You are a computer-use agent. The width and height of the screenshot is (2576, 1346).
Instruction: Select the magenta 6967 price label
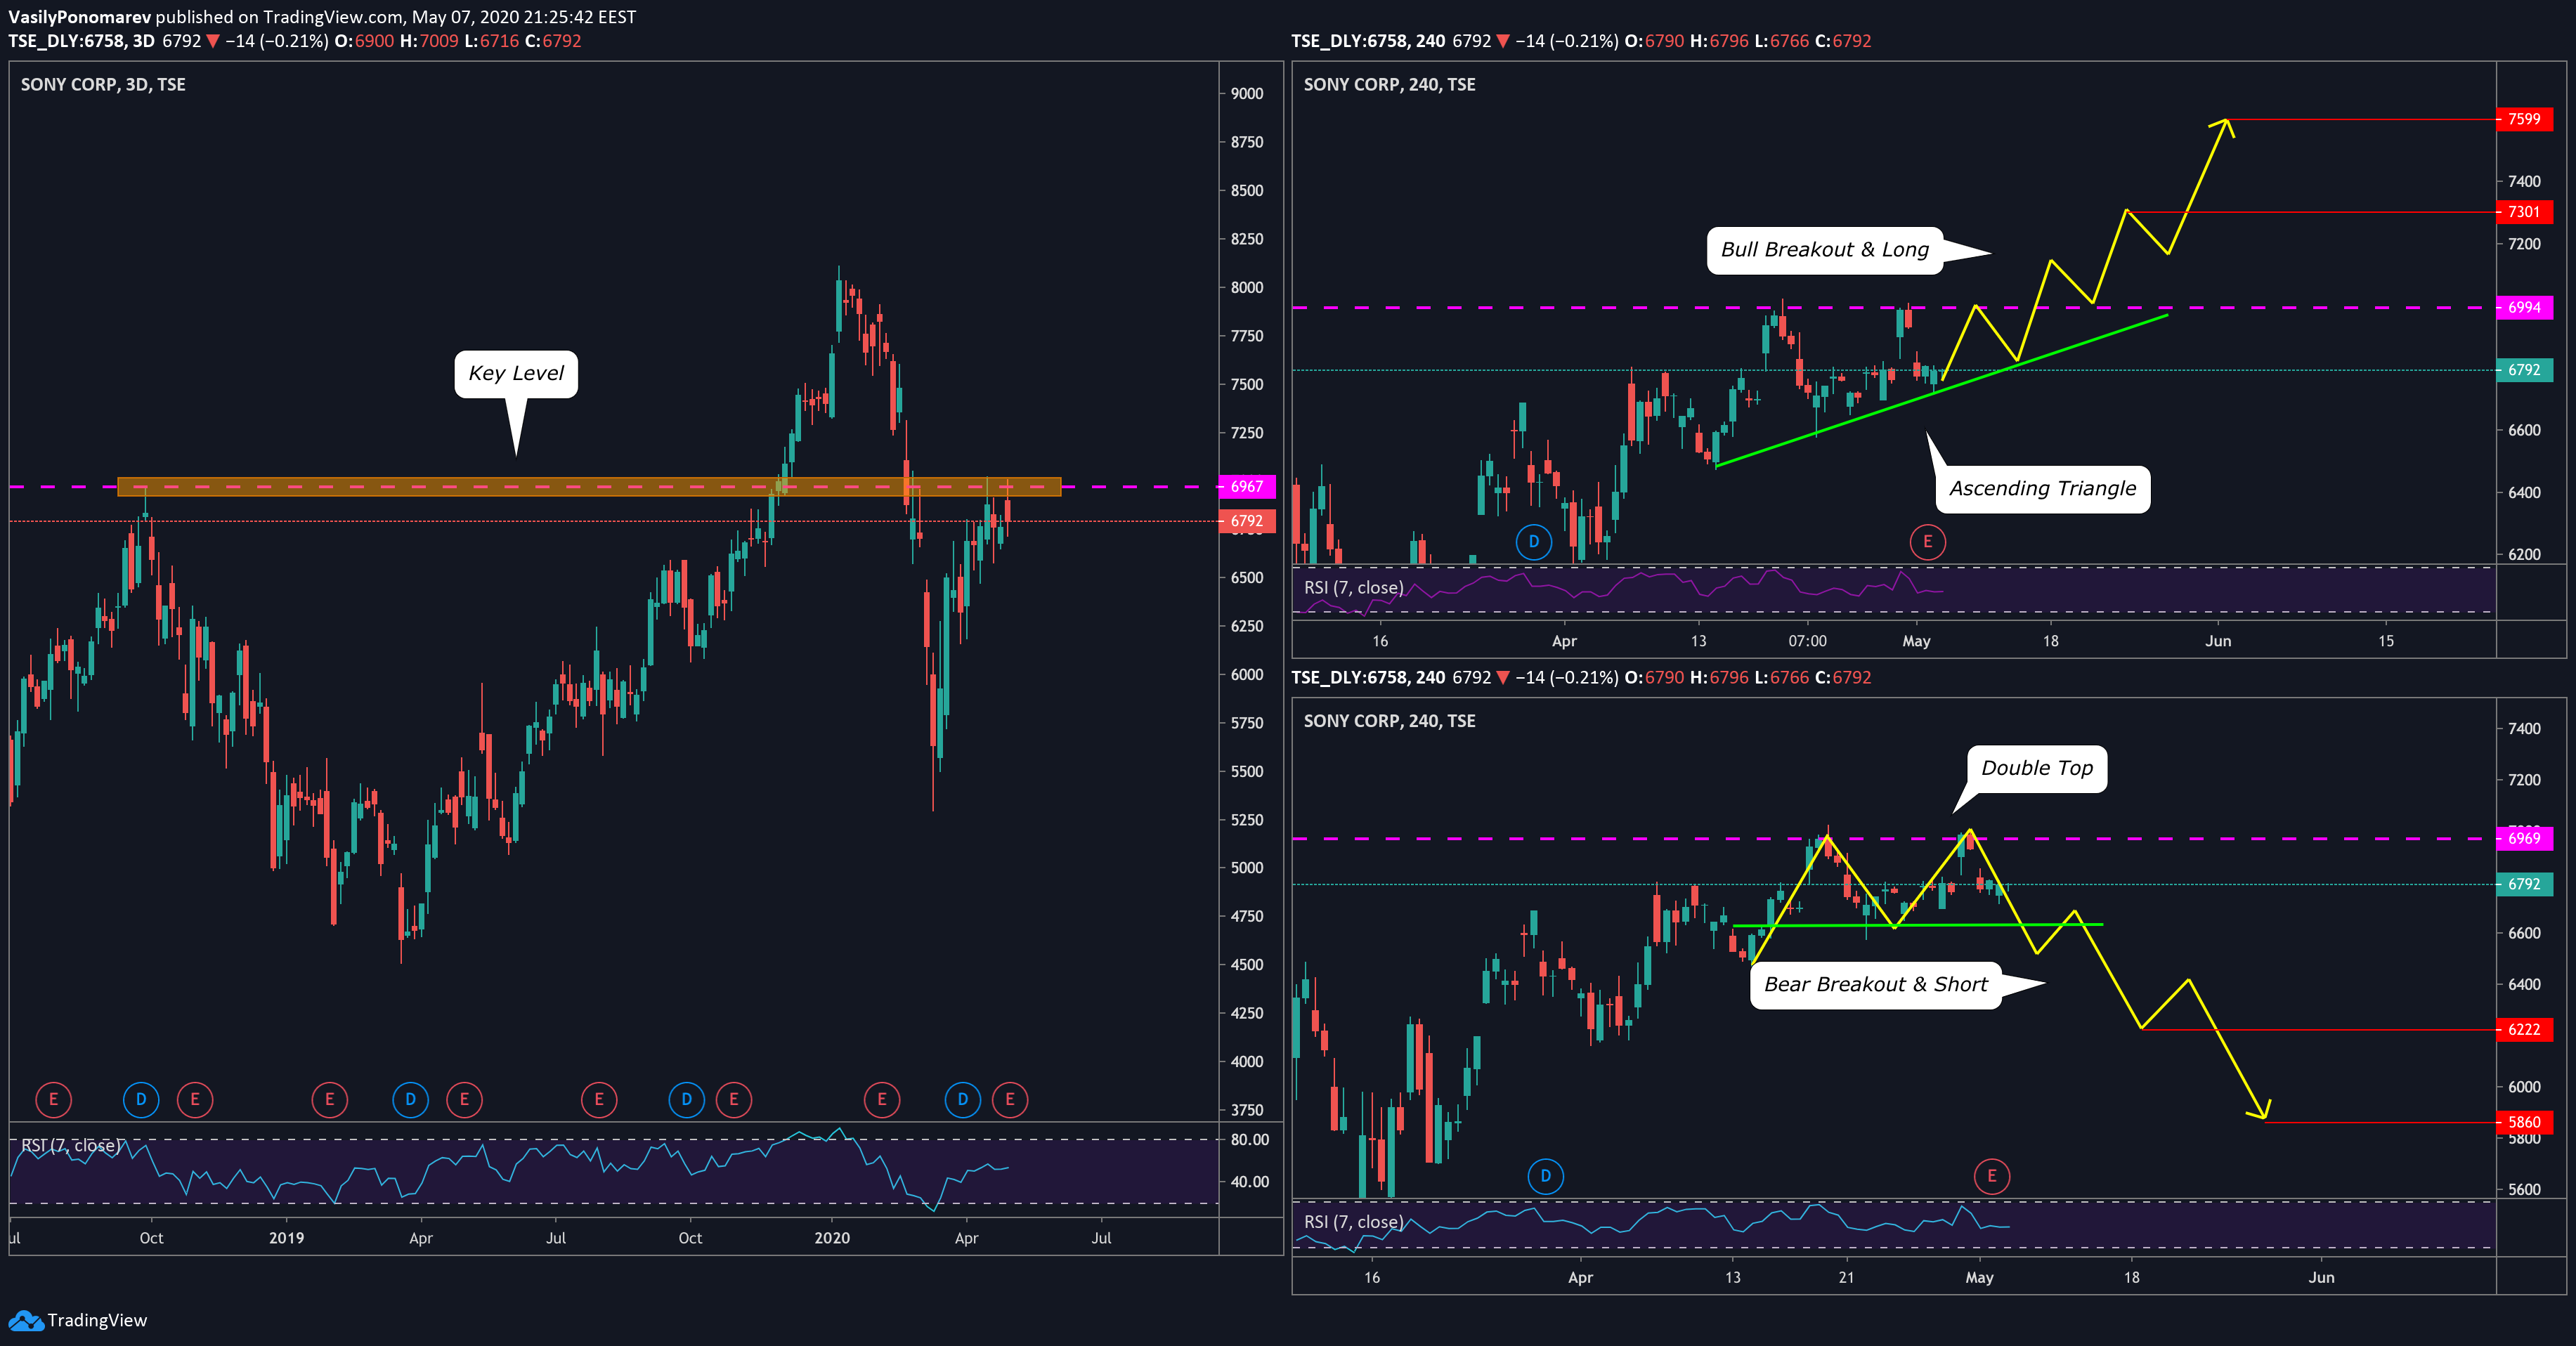(x=1246, y=486)
